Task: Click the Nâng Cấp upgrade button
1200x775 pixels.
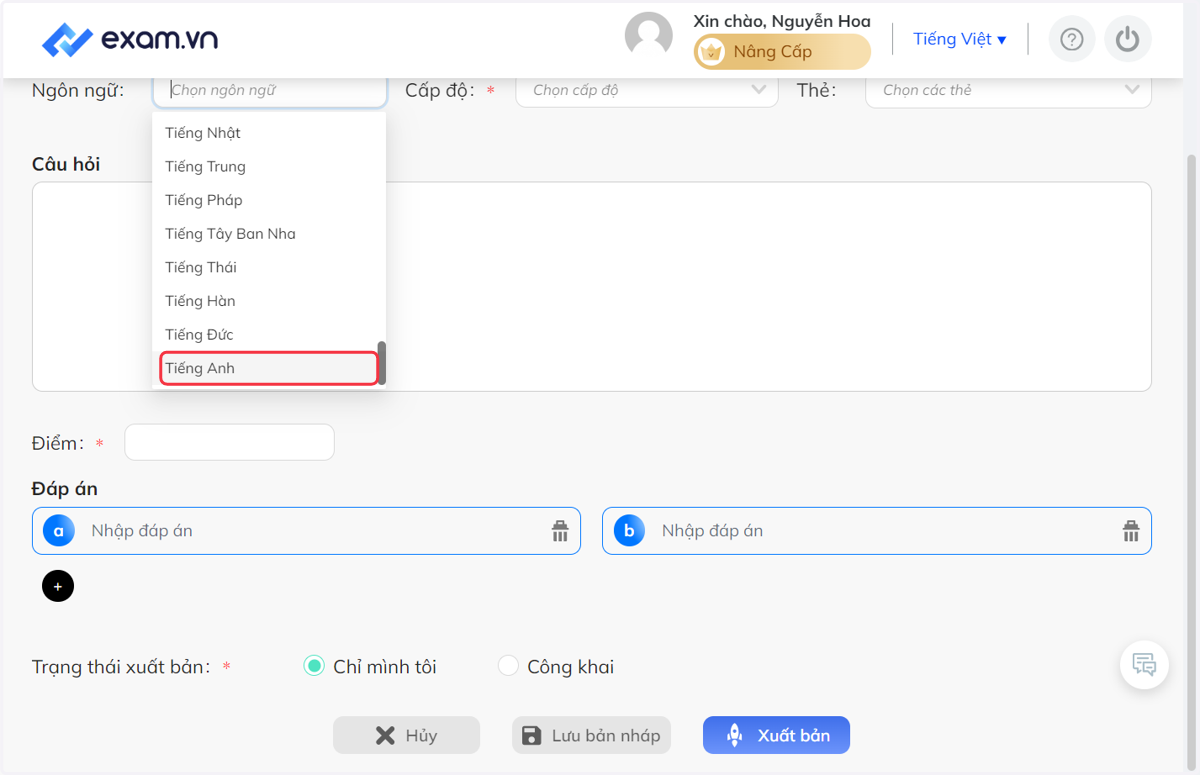Action: (x=782, y=52)
